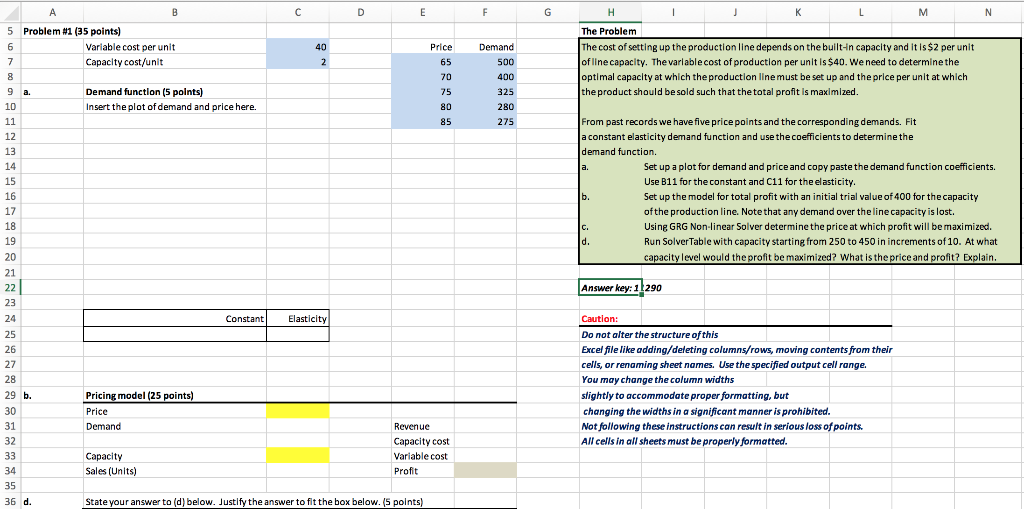Select demand value 325
Viewport: 1024px width, 509px height.
485,91
